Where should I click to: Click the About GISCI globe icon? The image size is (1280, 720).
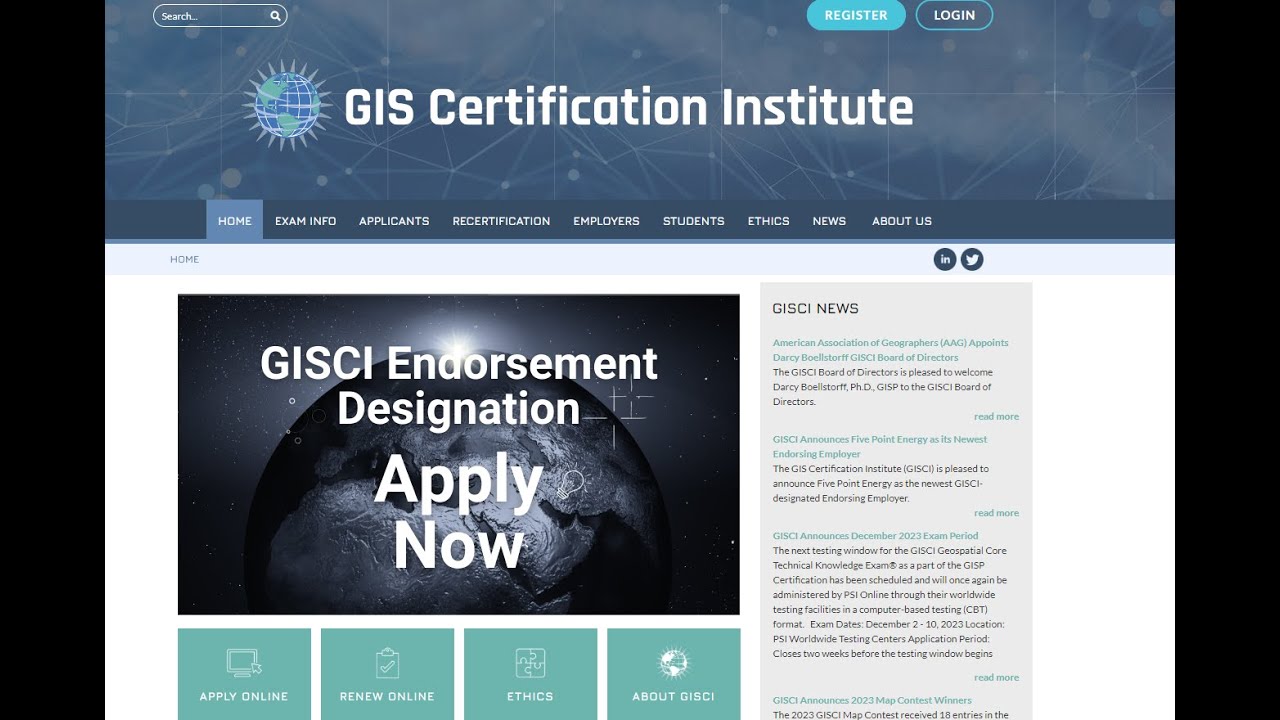click(x=674, y=662)
